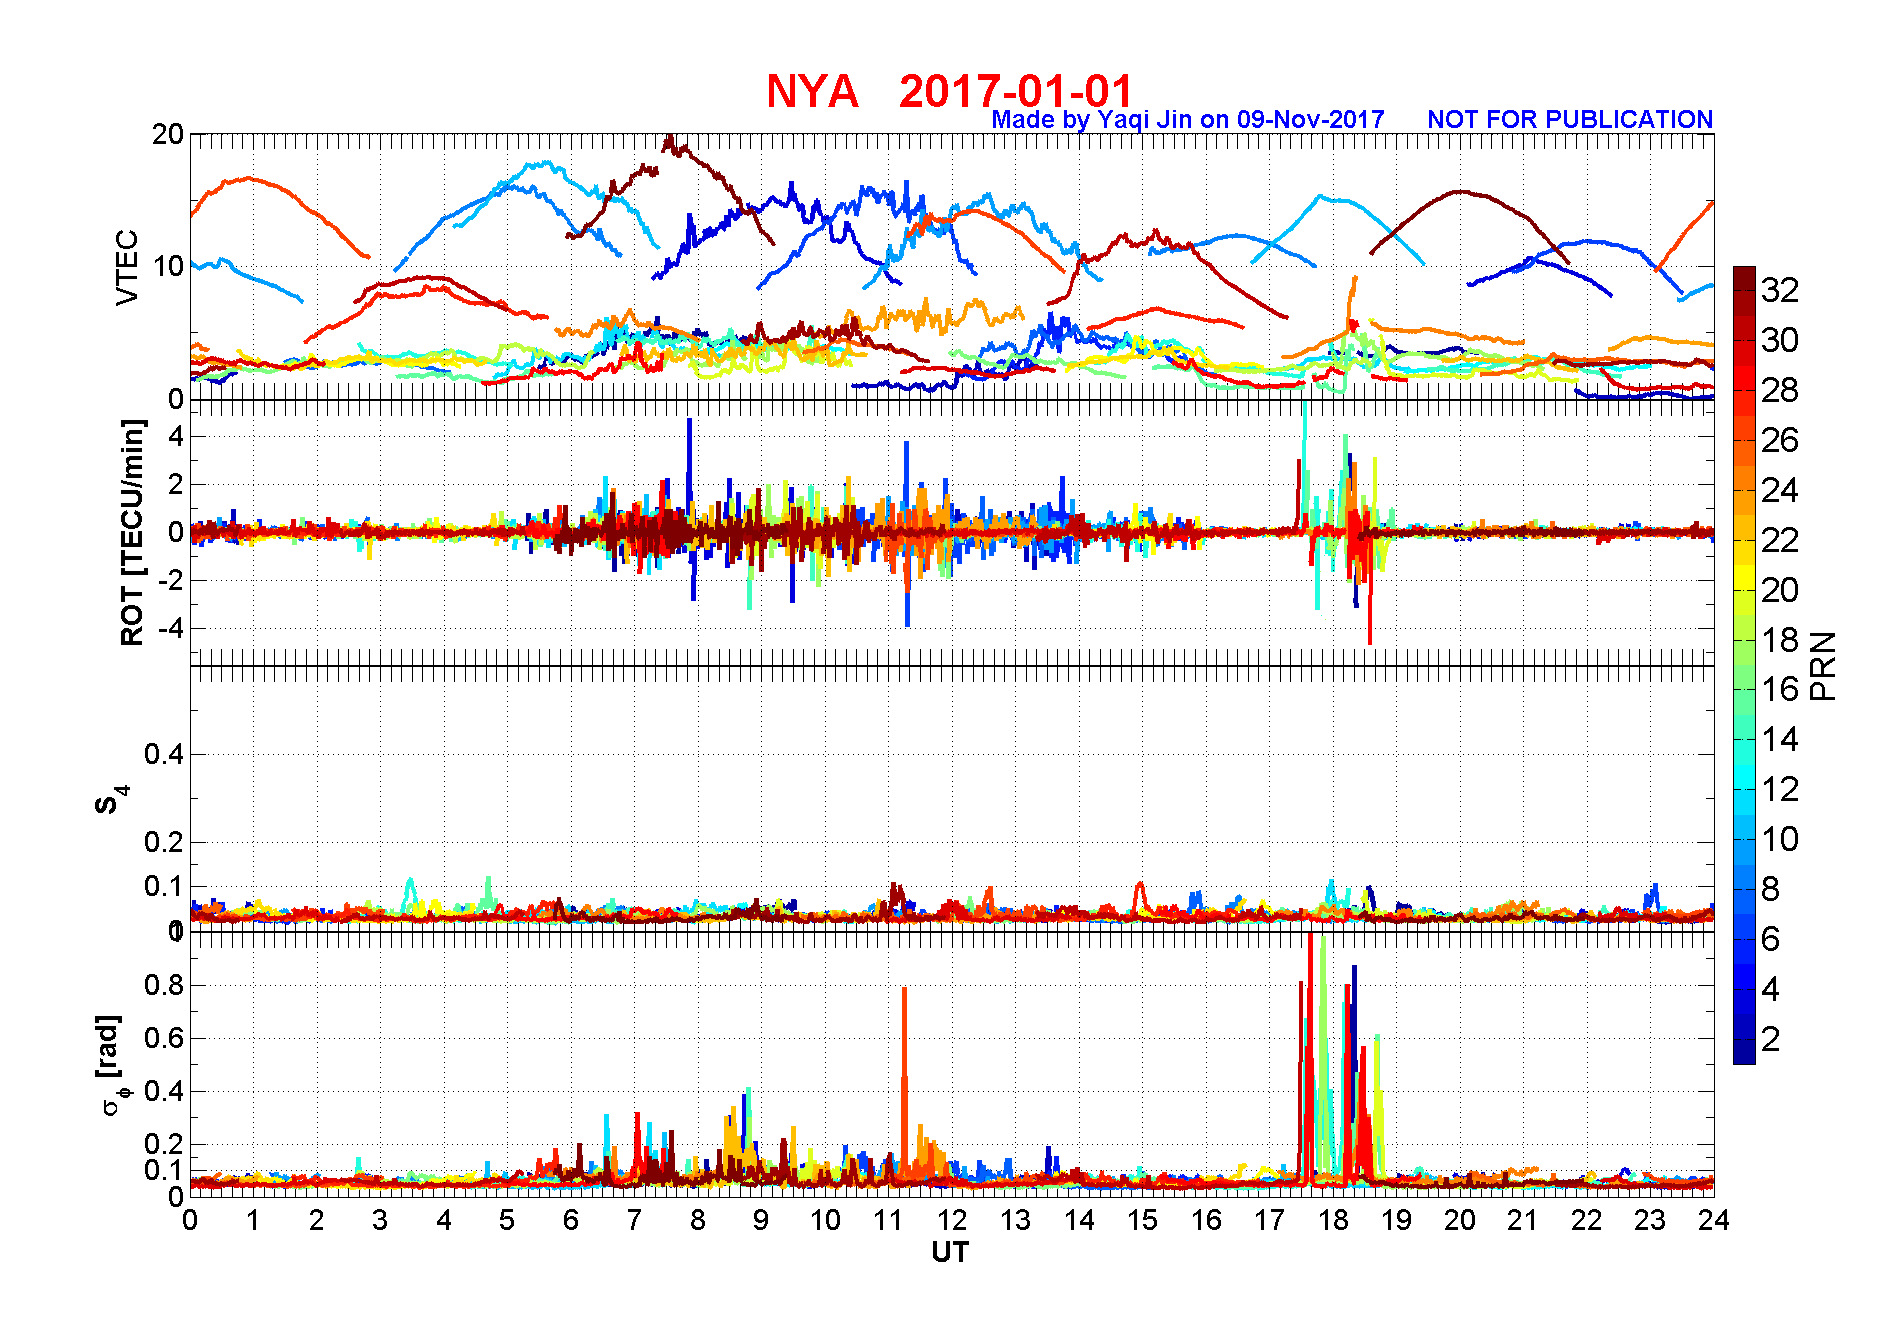Click ROT axis tick value 4

177,436
